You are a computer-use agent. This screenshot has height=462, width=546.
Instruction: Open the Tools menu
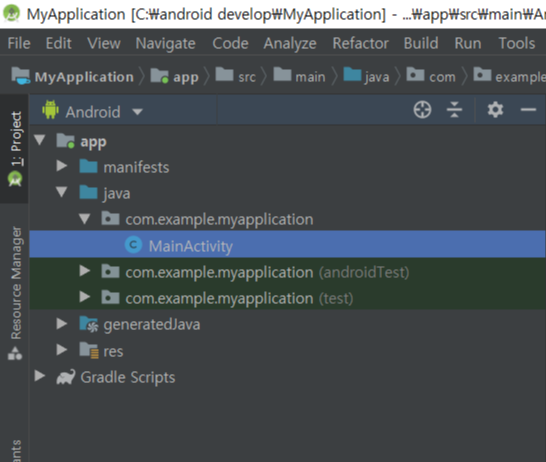(x=517, y=44)
